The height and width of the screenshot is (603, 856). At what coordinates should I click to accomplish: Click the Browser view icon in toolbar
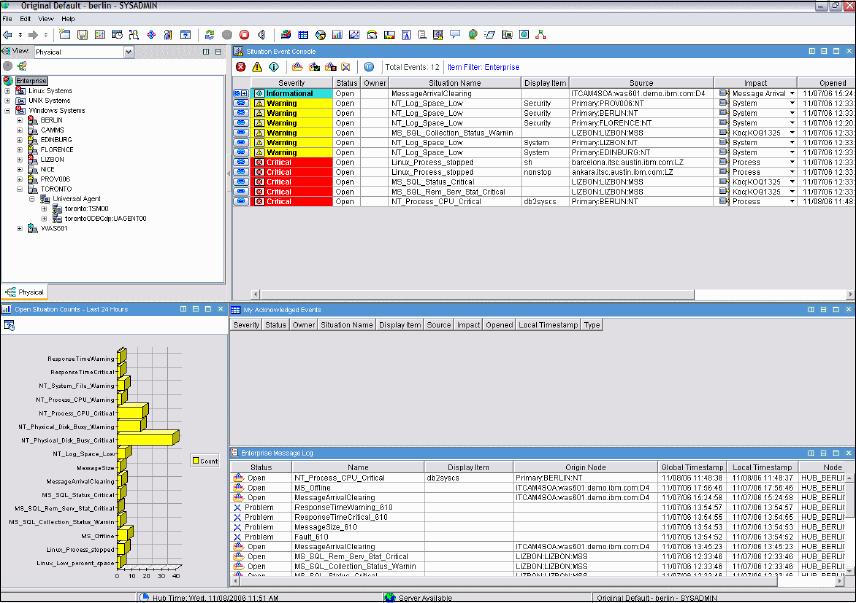524,35
